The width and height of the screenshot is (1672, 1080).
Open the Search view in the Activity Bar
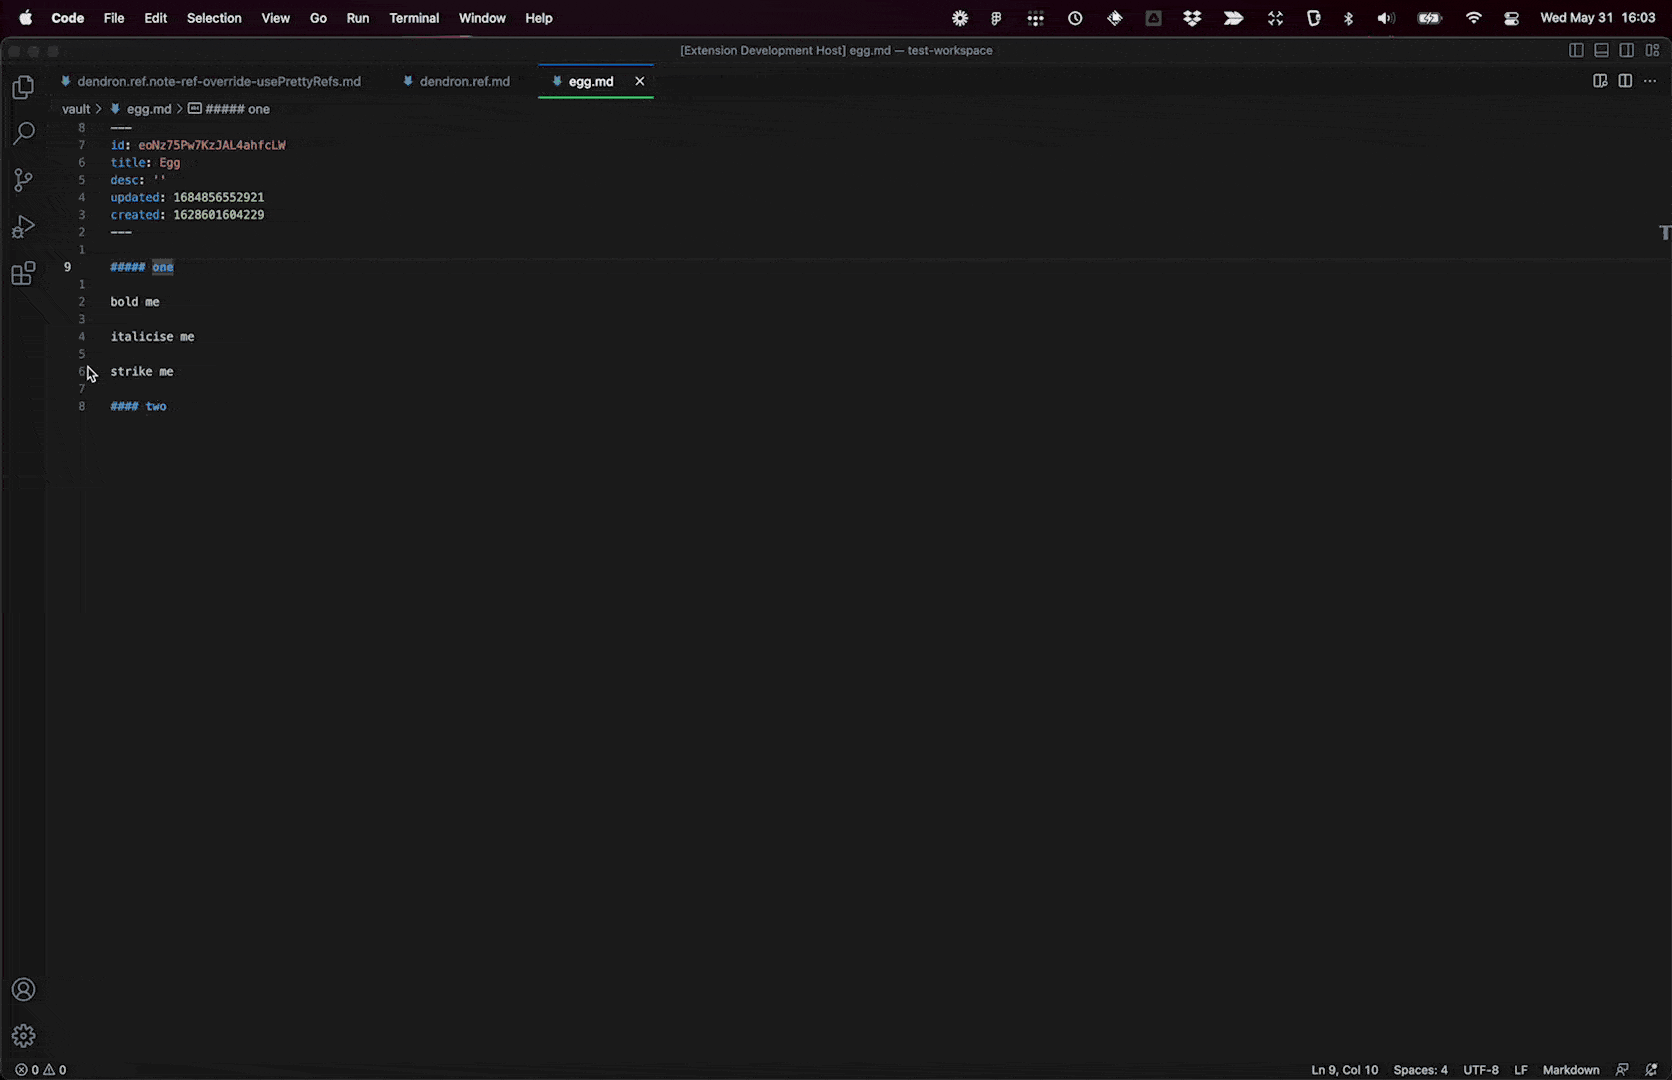coord(23,133)
